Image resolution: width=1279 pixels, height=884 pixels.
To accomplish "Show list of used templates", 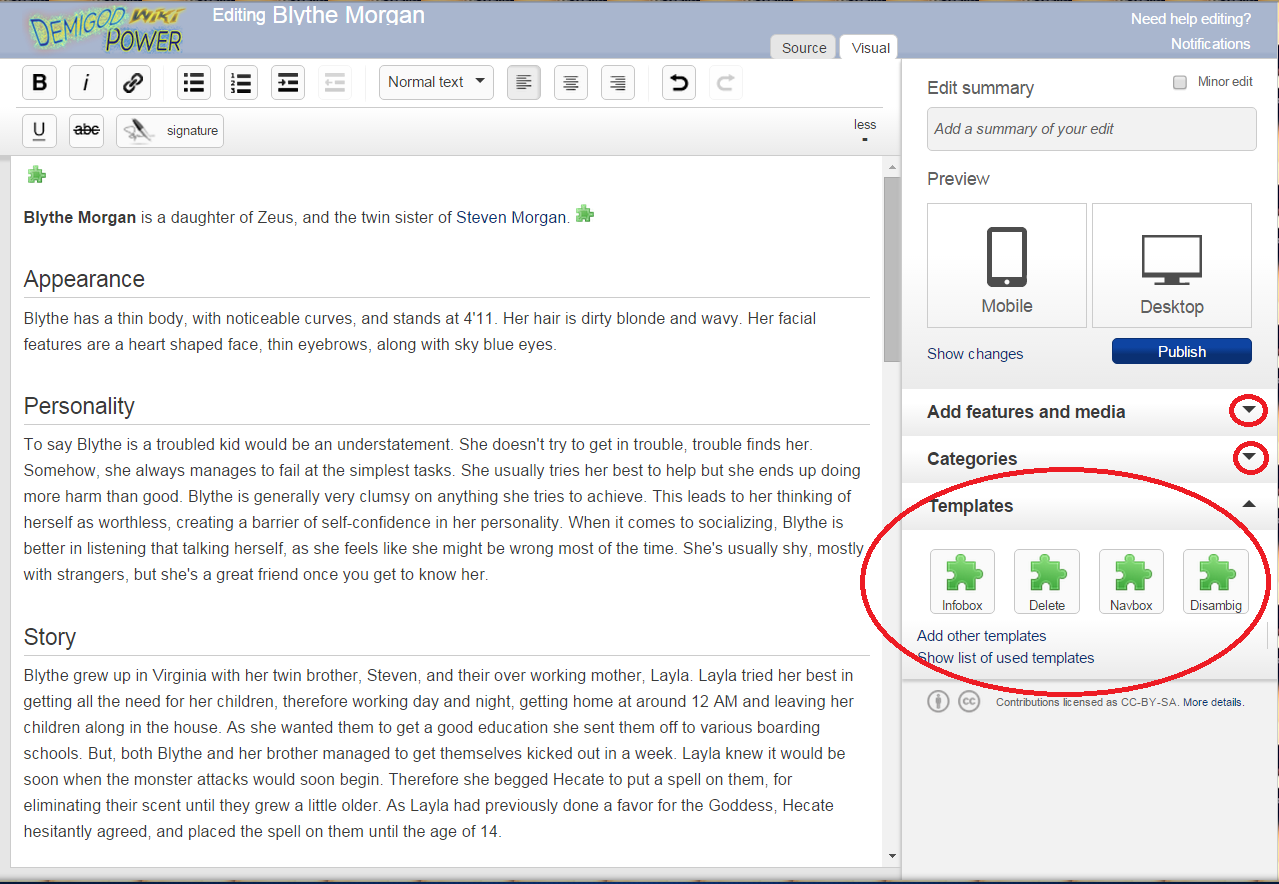I will (x=1006, y=658).
